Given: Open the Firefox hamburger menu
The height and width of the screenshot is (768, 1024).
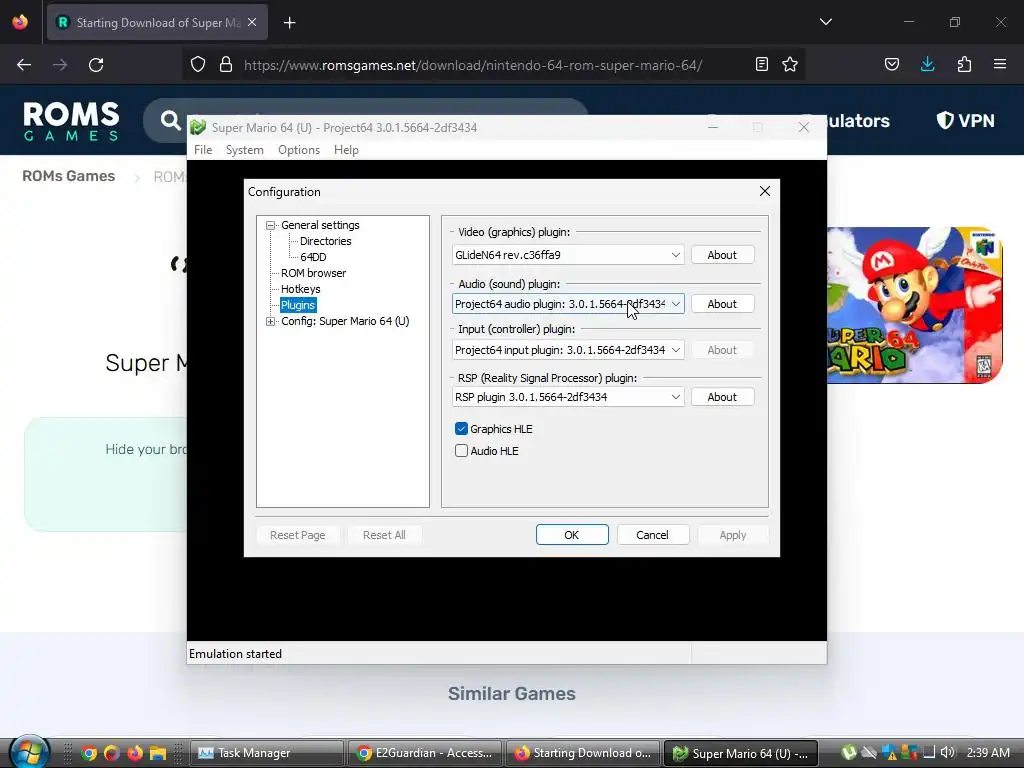Looking at the screenshot, I should click(x=1000, y=64).
